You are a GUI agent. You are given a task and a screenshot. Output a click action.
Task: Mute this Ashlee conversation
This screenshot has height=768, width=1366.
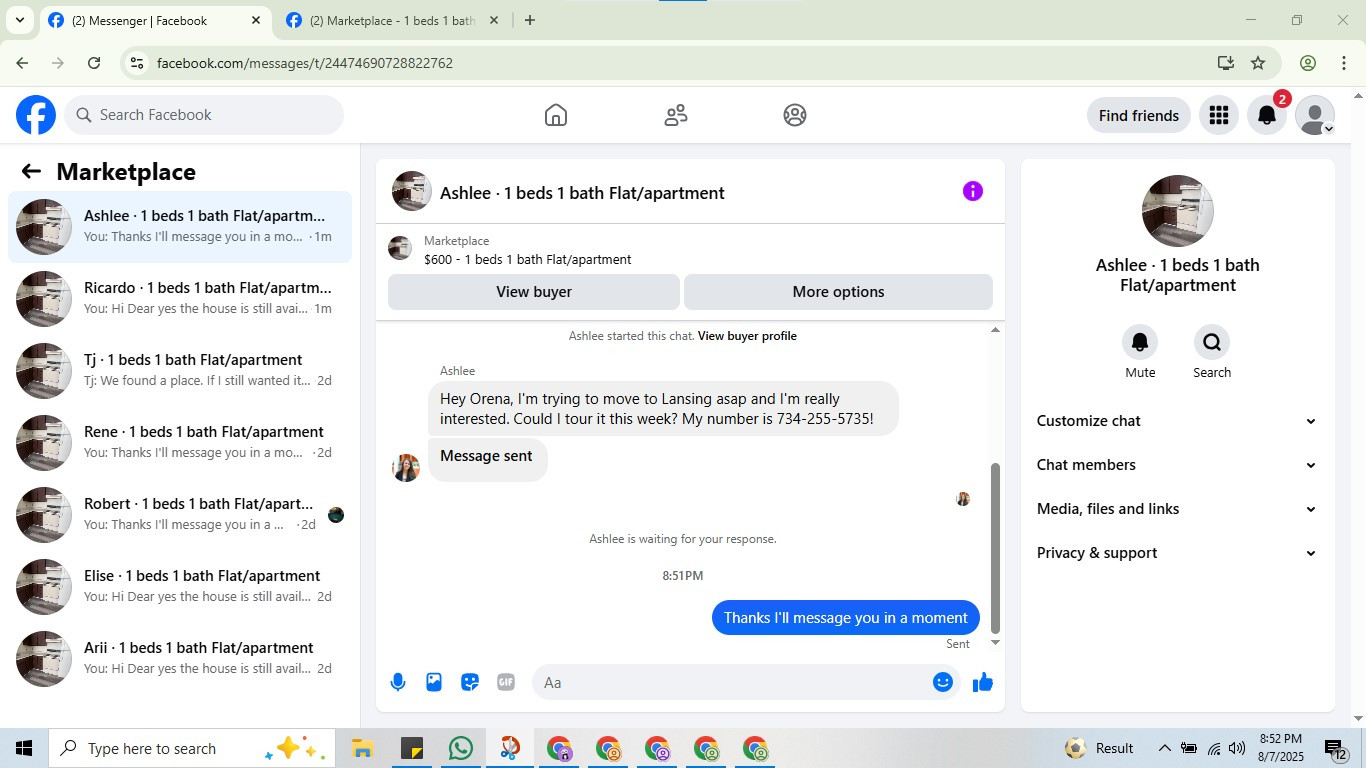[1140, 343]
